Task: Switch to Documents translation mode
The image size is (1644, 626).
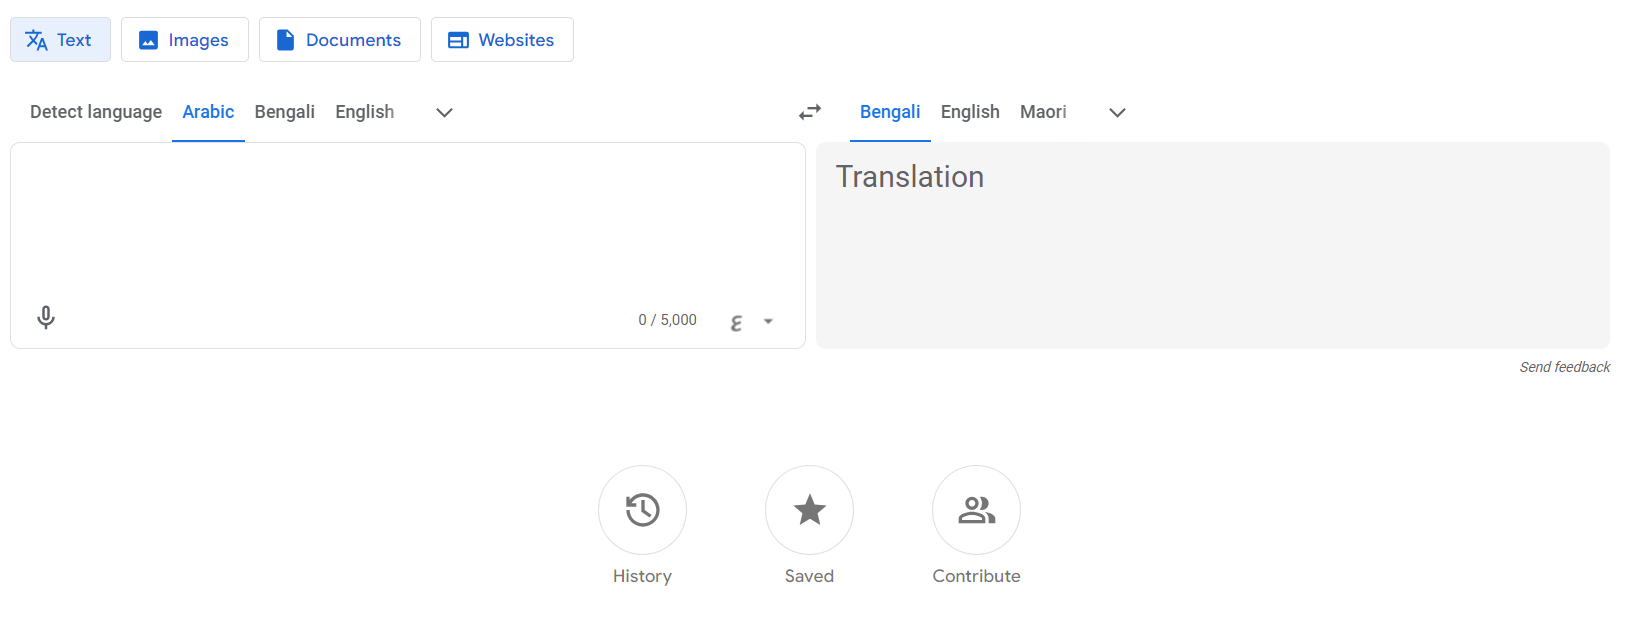Action: click(x=340, y=40)
